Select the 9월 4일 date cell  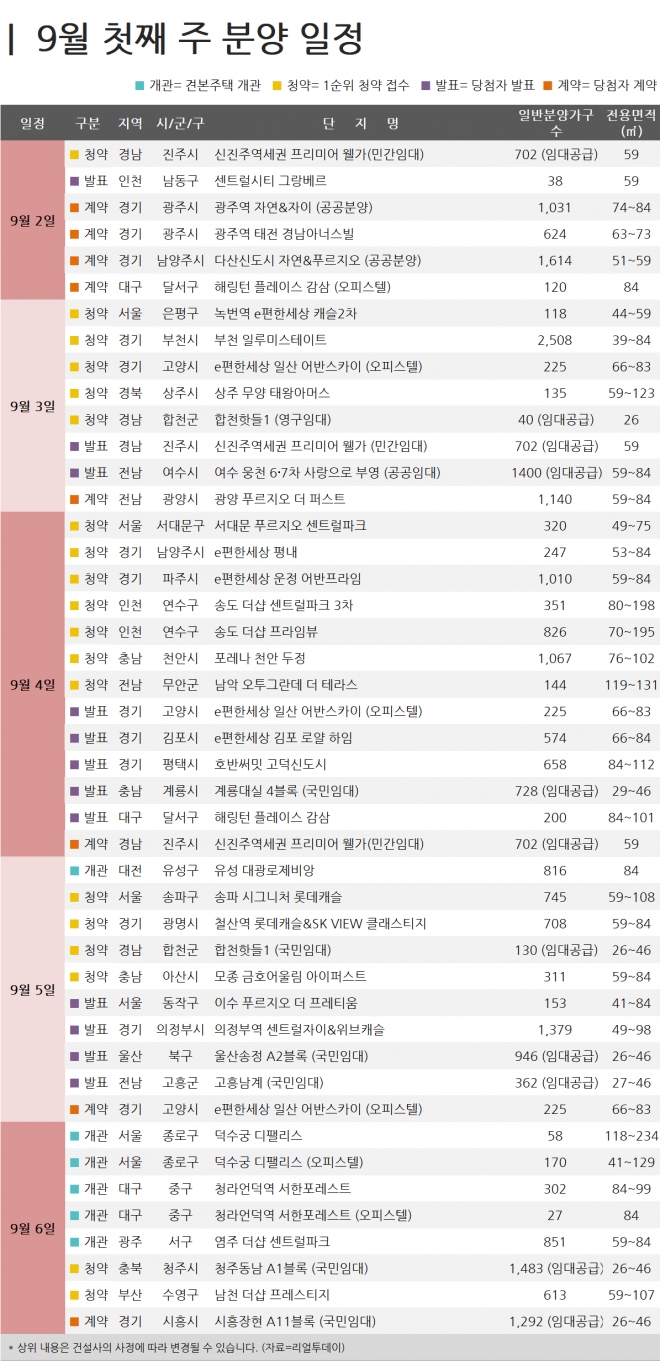[x=32, y=683]
